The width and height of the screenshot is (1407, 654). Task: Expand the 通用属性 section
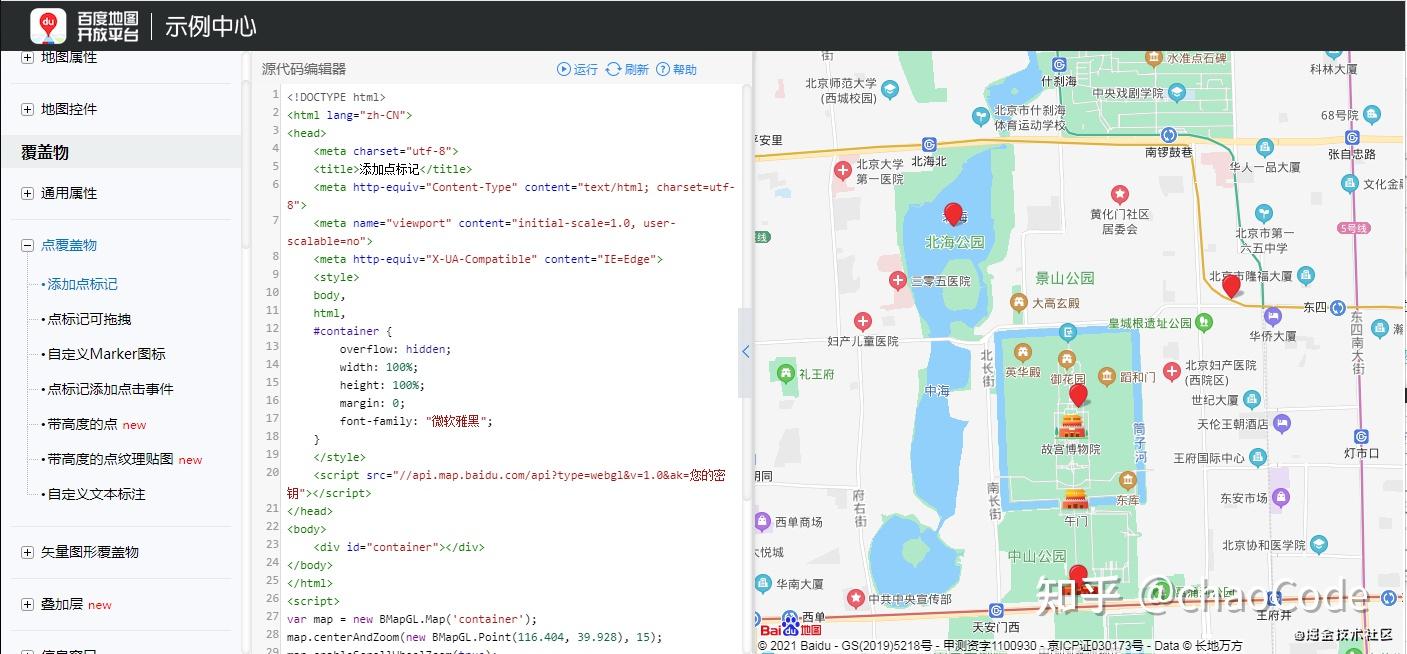tap(27, 193)
